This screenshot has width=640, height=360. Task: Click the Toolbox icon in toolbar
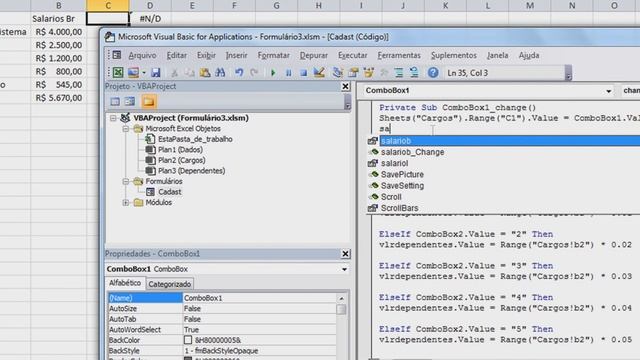384,73
